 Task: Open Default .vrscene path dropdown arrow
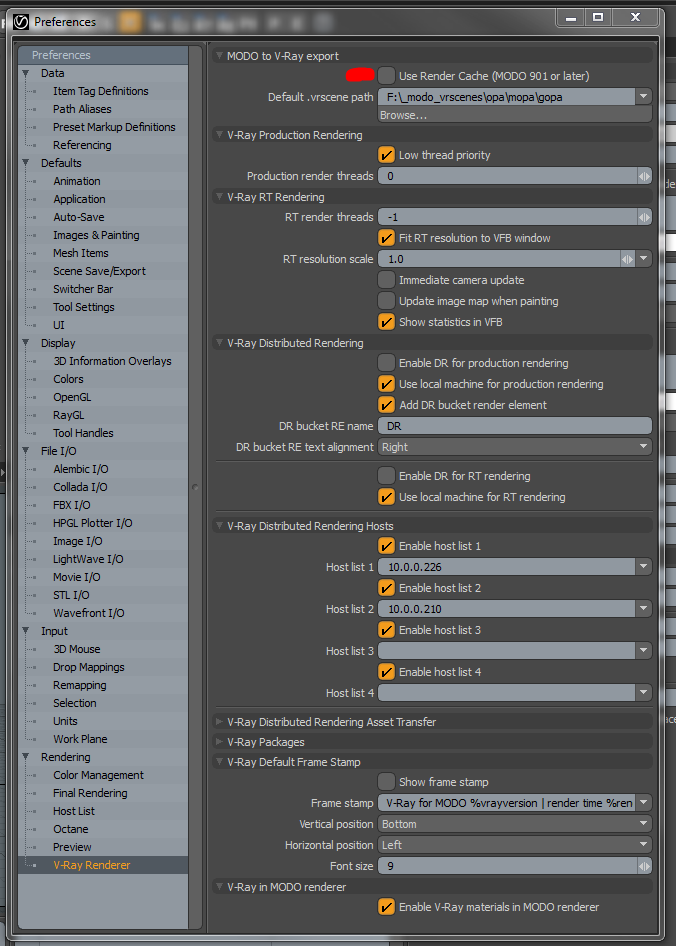point(643,97)
